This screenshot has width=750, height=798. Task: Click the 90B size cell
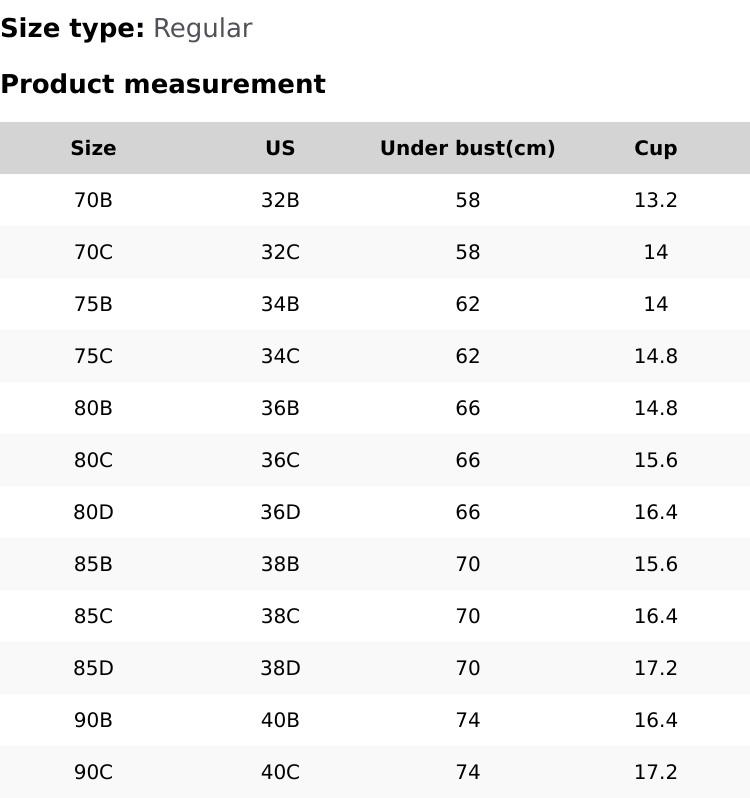pyautogui.click(x=93, y=720)
